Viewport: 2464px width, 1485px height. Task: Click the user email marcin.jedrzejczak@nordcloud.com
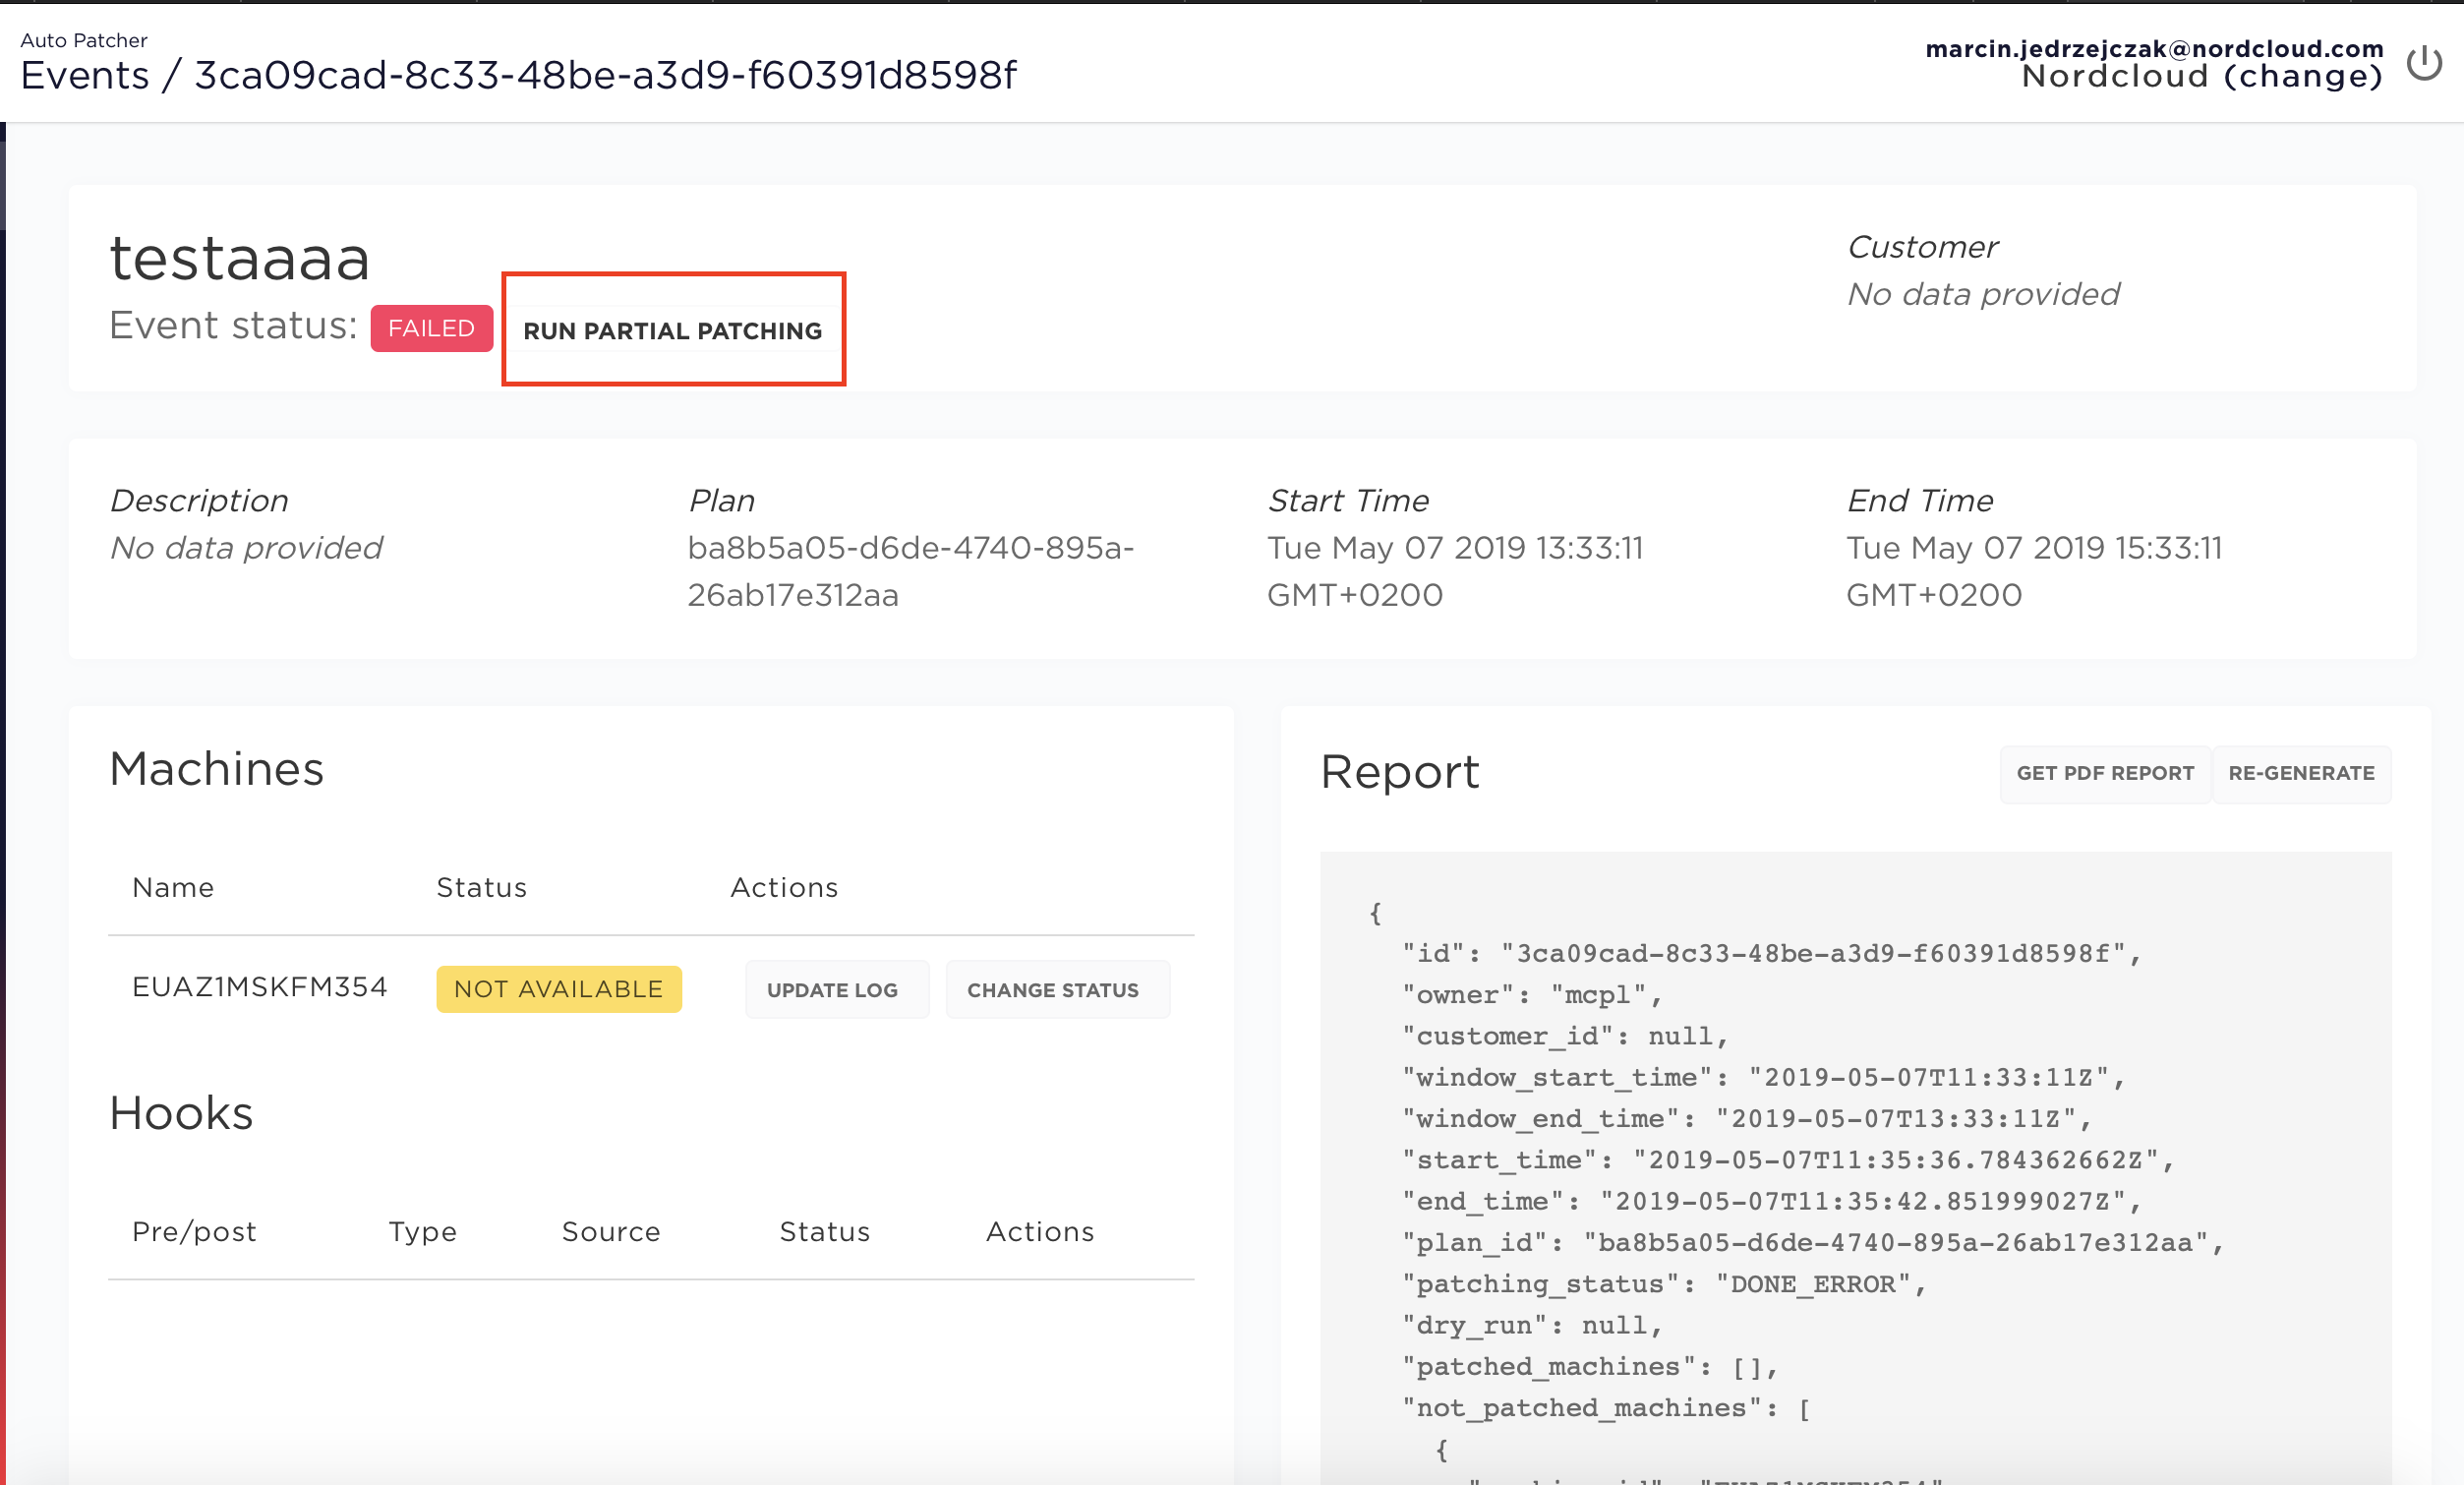[2154, 47]
